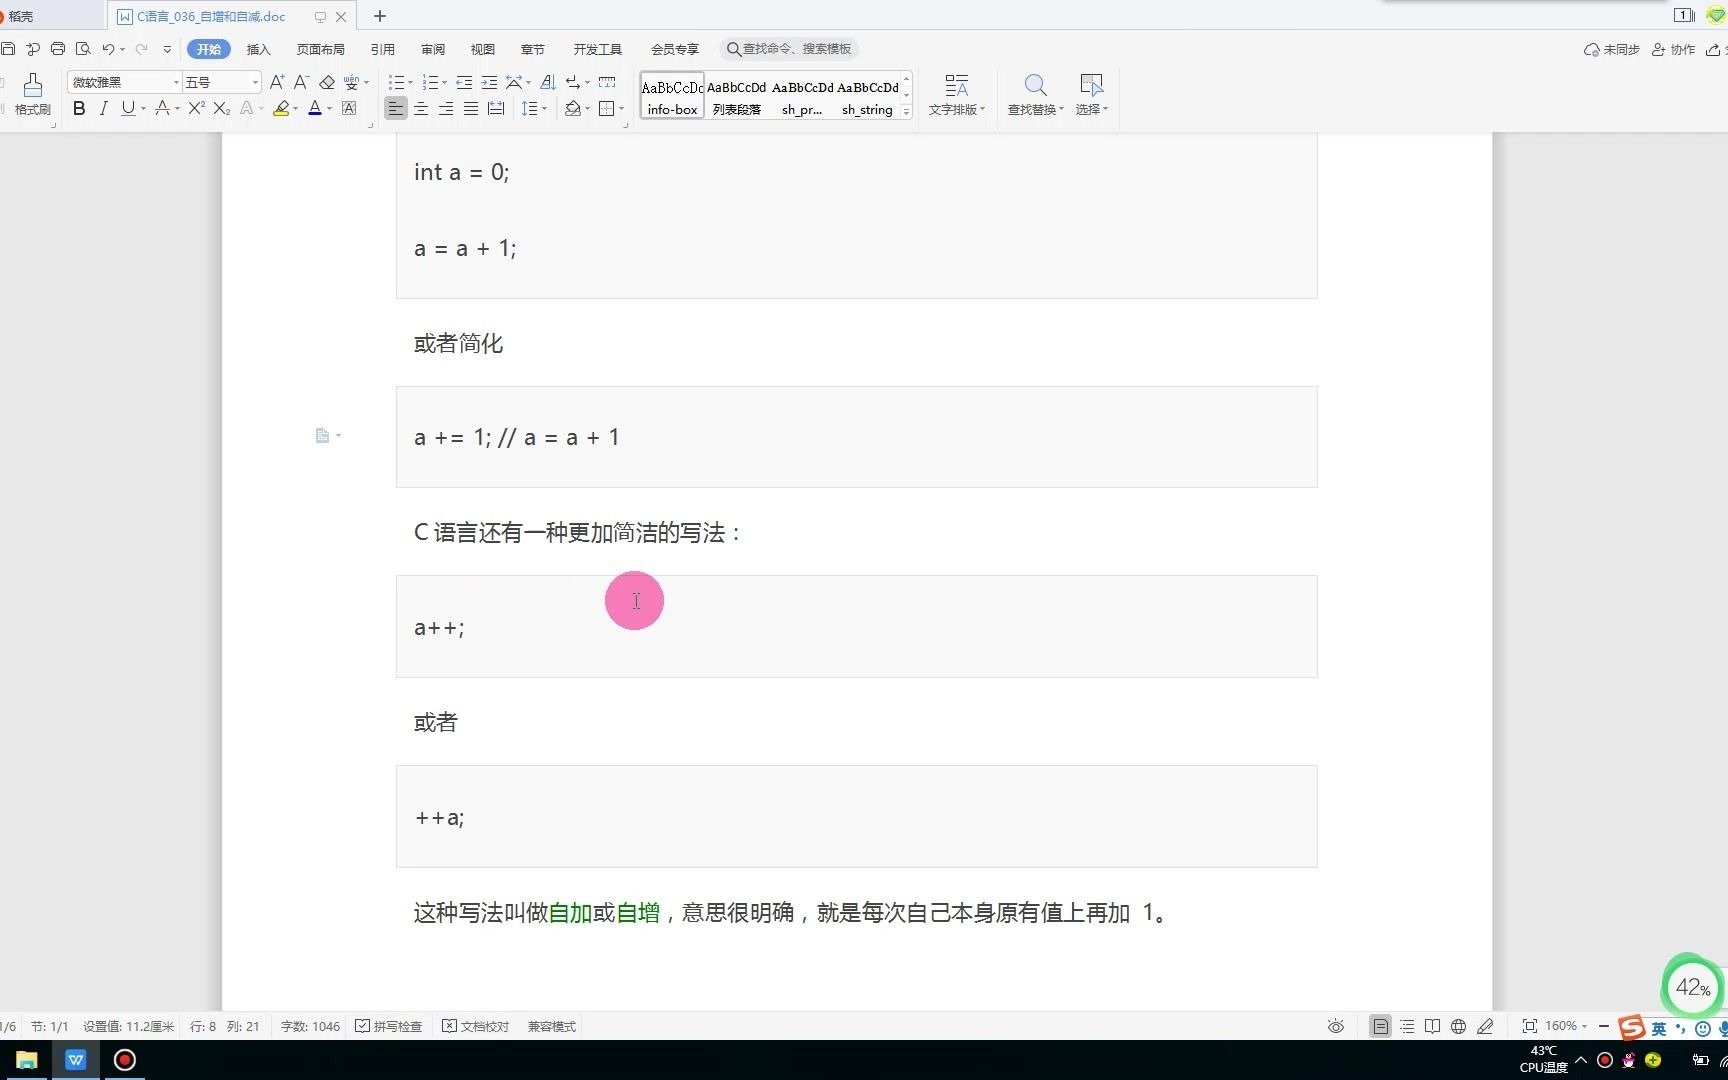Select the info-box style in the style gallery

(671, 97)
